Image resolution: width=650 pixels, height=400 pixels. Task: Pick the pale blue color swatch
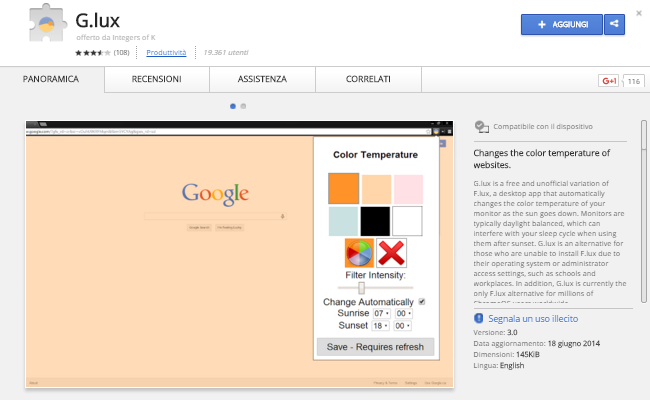coord(343,221)
